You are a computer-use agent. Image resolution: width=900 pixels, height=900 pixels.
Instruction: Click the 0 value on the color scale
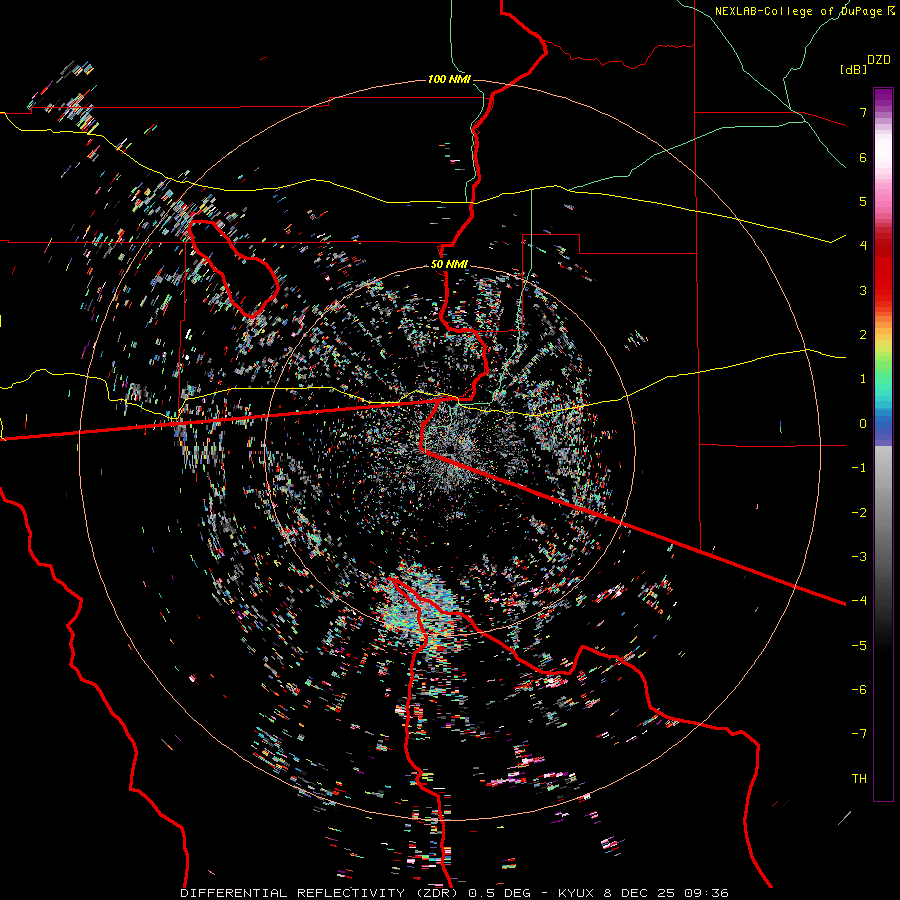[x=863, y=424]
